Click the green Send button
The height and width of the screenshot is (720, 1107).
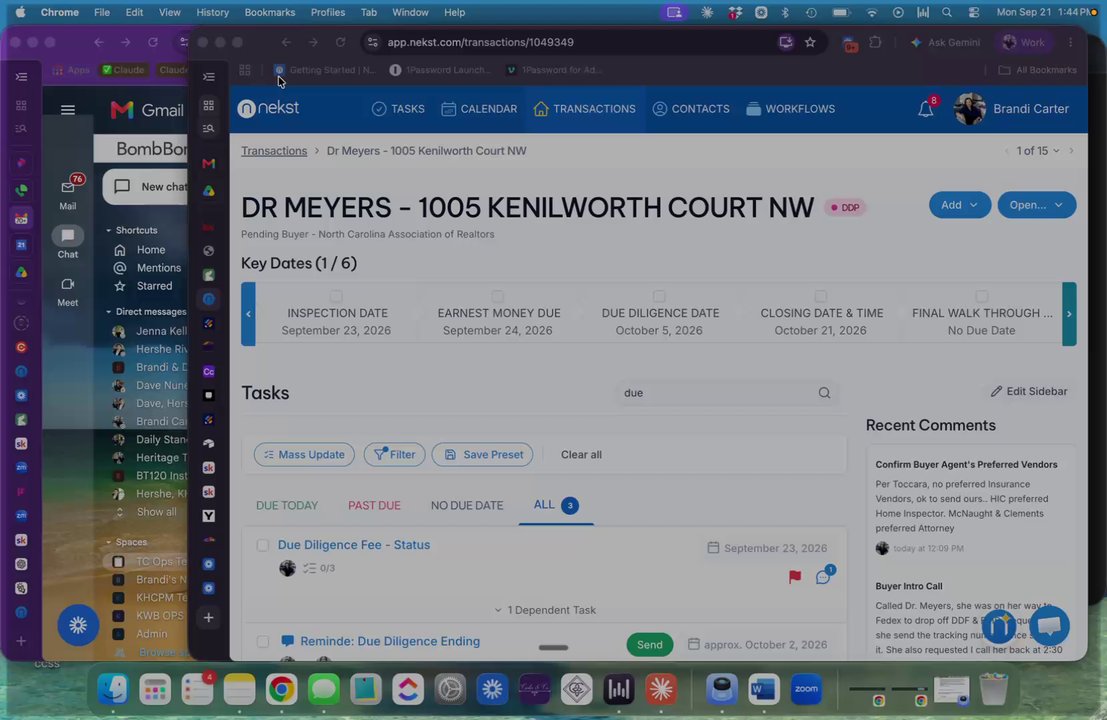[x=650, y=644]
